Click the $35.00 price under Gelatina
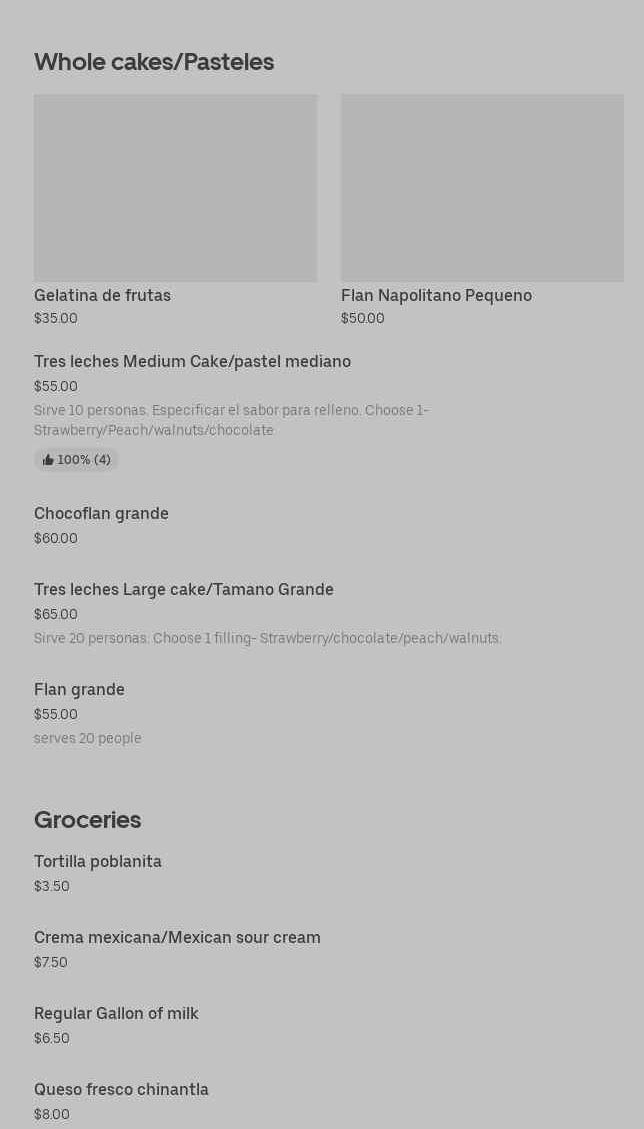644x1129 pixels. (x=55, y=318)
